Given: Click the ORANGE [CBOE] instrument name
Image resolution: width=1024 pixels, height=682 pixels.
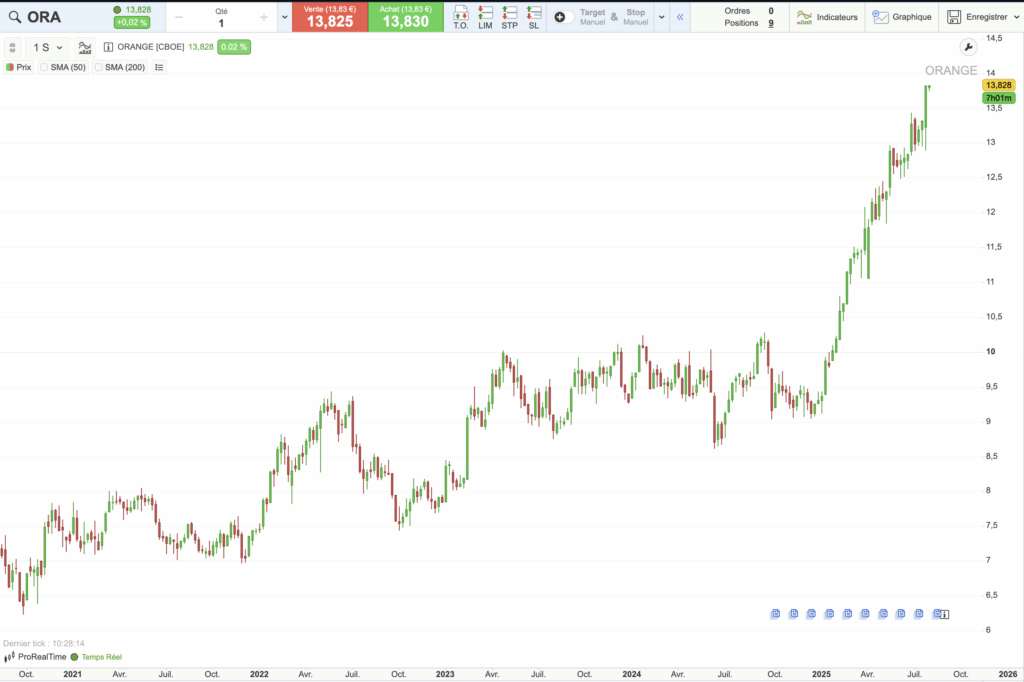Looking at the screenshot, I should pos(150,47).
